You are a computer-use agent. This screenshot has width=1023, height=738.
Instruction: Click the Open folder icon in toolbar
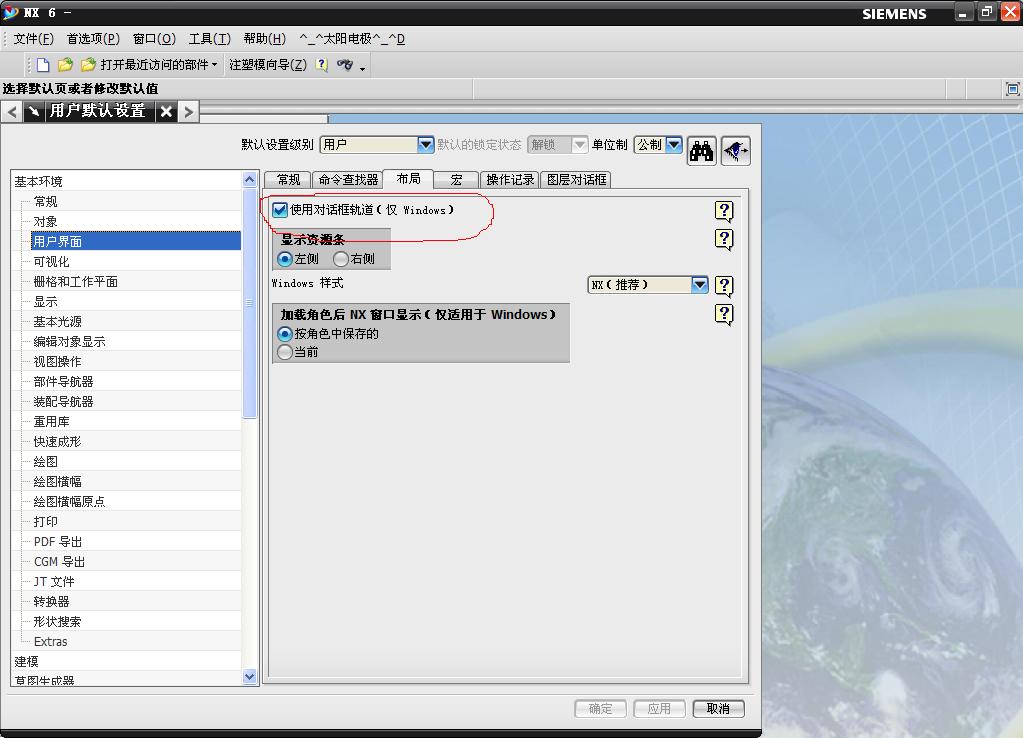[65, 65]
